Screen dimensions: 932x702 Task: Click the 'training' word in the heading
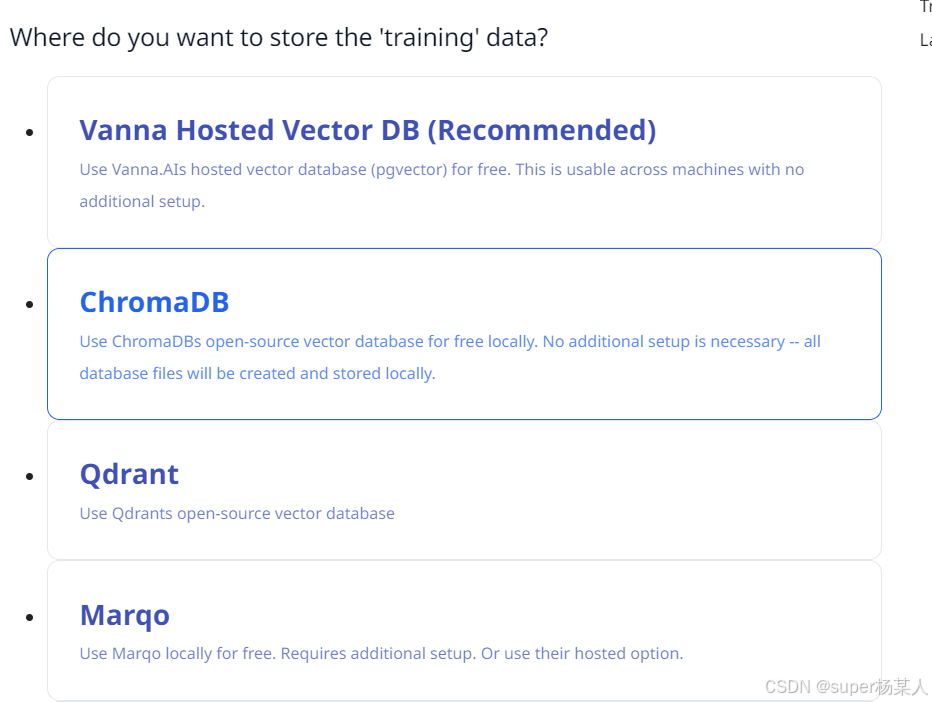[440, 38]
